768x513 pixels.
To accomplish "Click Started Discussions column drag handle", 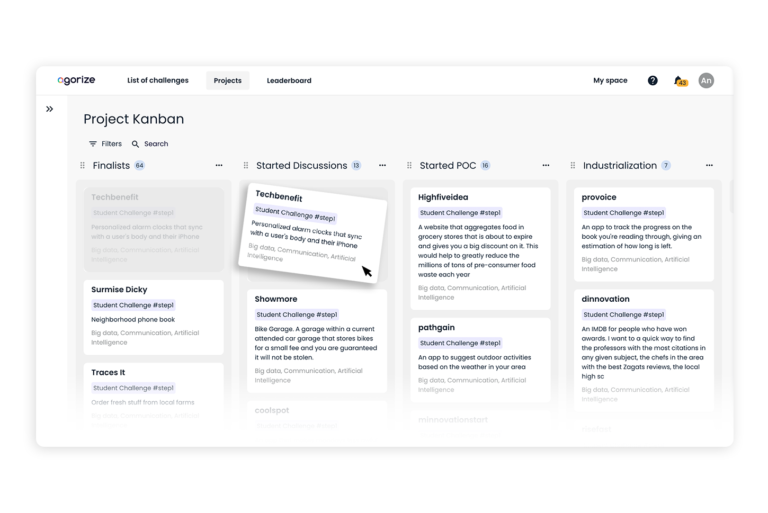I will 246,166.
